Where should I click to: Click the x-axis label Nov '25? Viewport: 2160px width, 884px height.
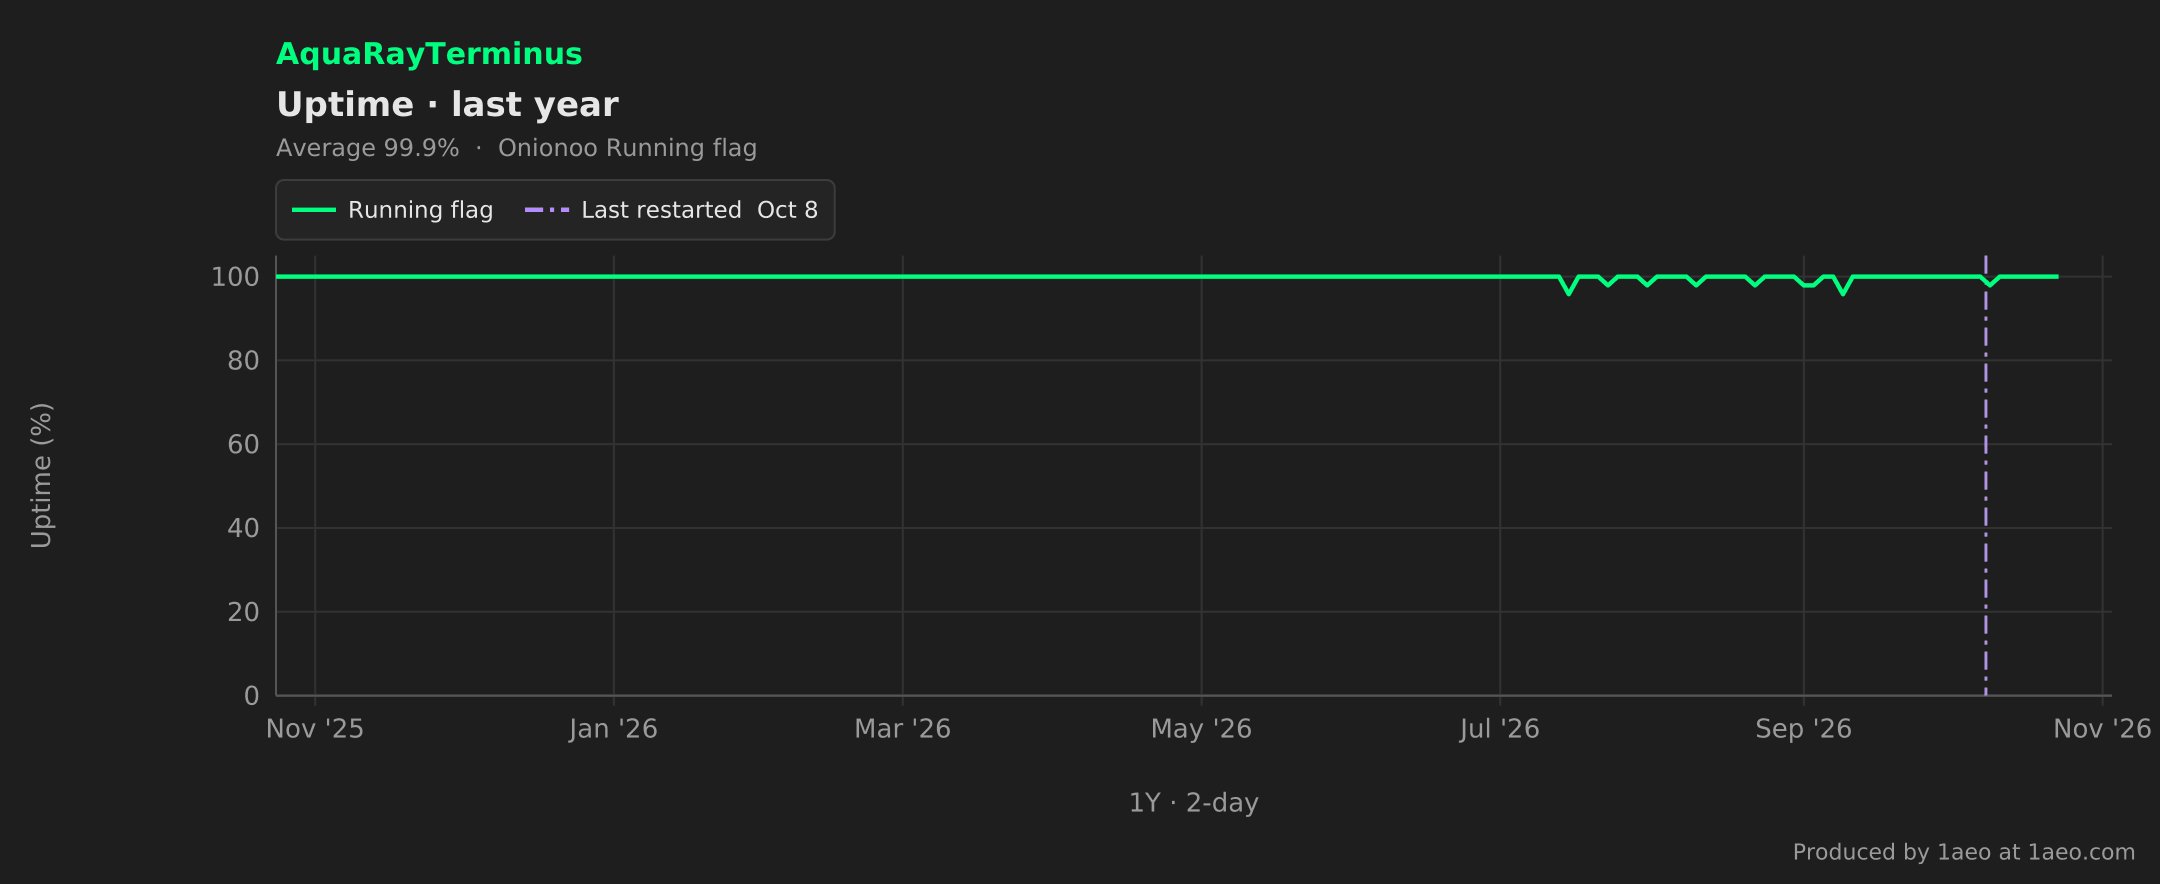pyautogui.click(x=315, y=729)
